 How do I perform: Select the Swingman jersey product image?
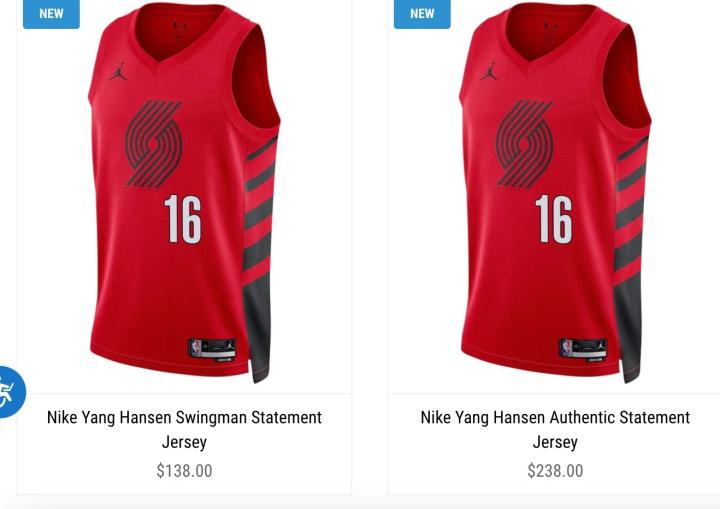[x=184, y=193]
